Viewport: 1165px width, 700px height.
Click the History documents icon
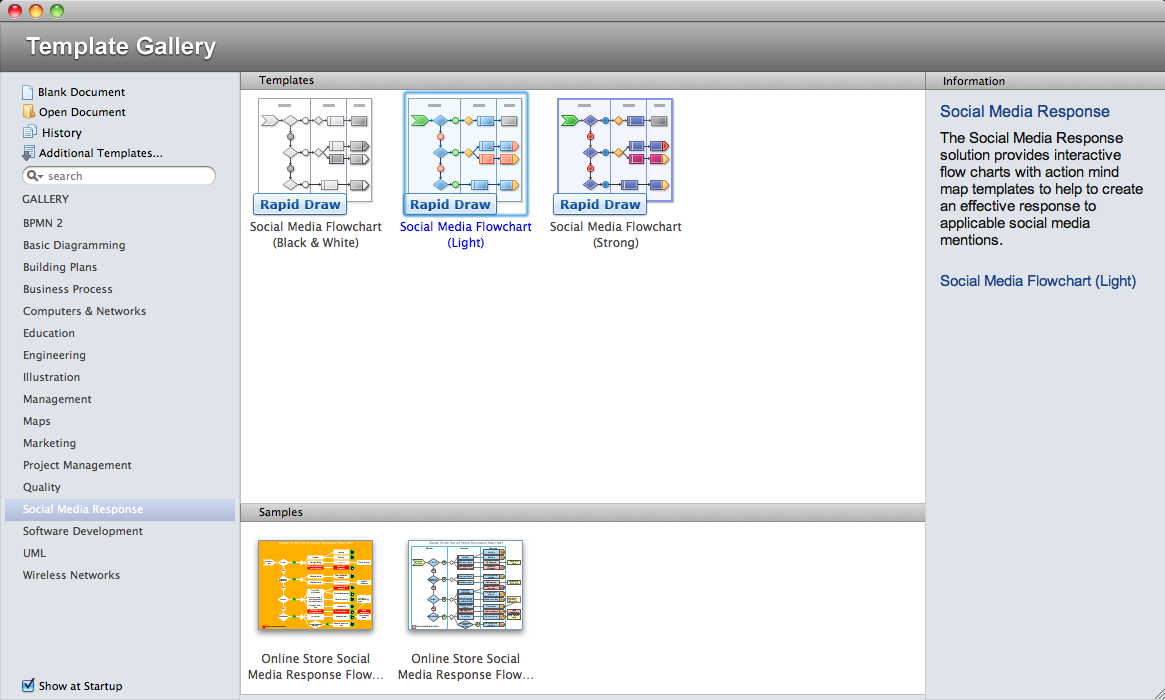click(x=30, y=132)
